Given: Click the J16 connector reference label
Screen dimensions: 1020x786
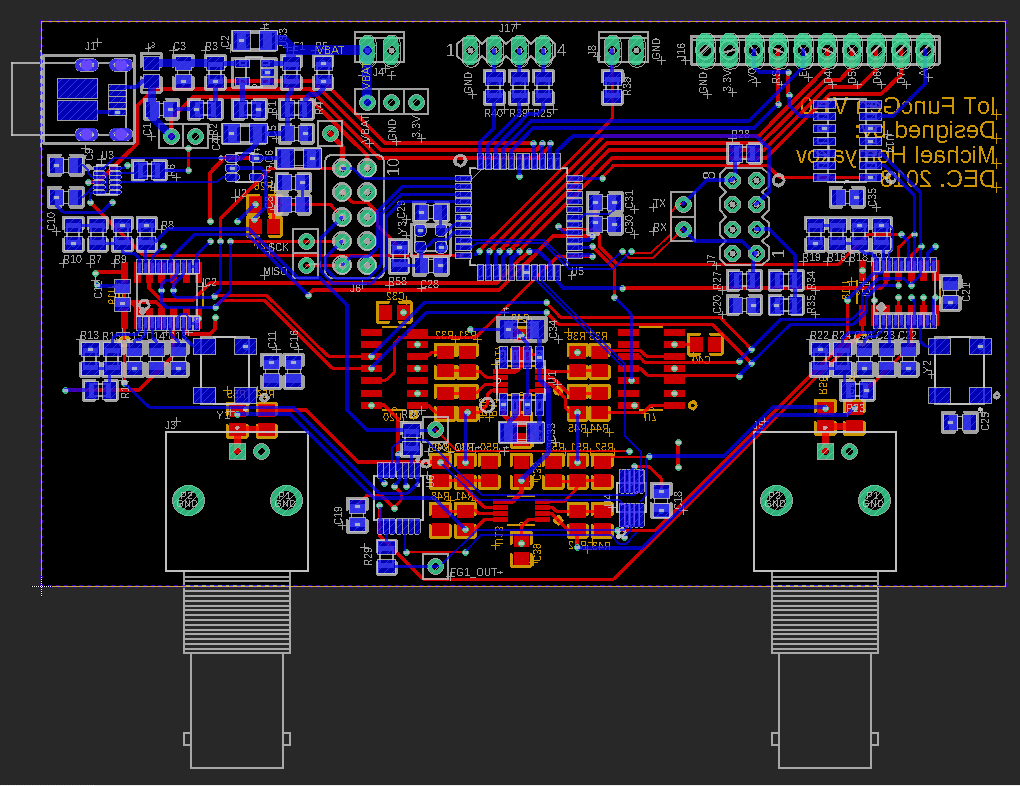Looking at the screenshot, I should tap(681, 50).
